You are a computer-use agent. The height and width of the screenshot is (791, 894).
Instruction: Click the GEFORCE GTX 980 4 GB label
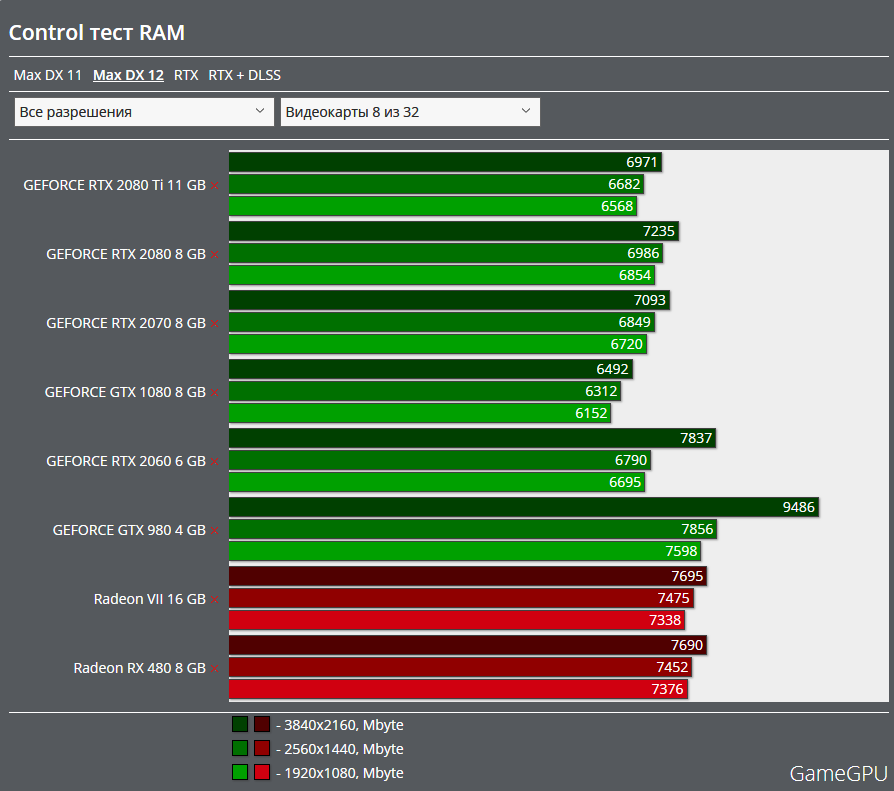coord(129,530)
